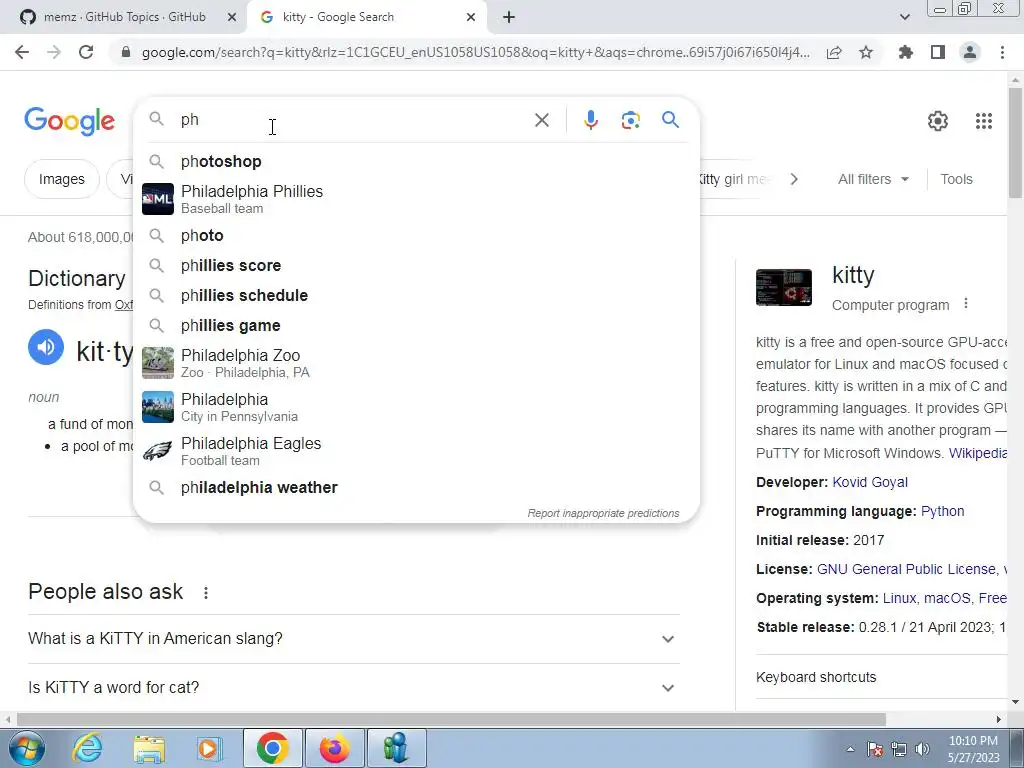
Task: Pick the 'phillies score' suggestion
Action: click(x=416, y=266)
